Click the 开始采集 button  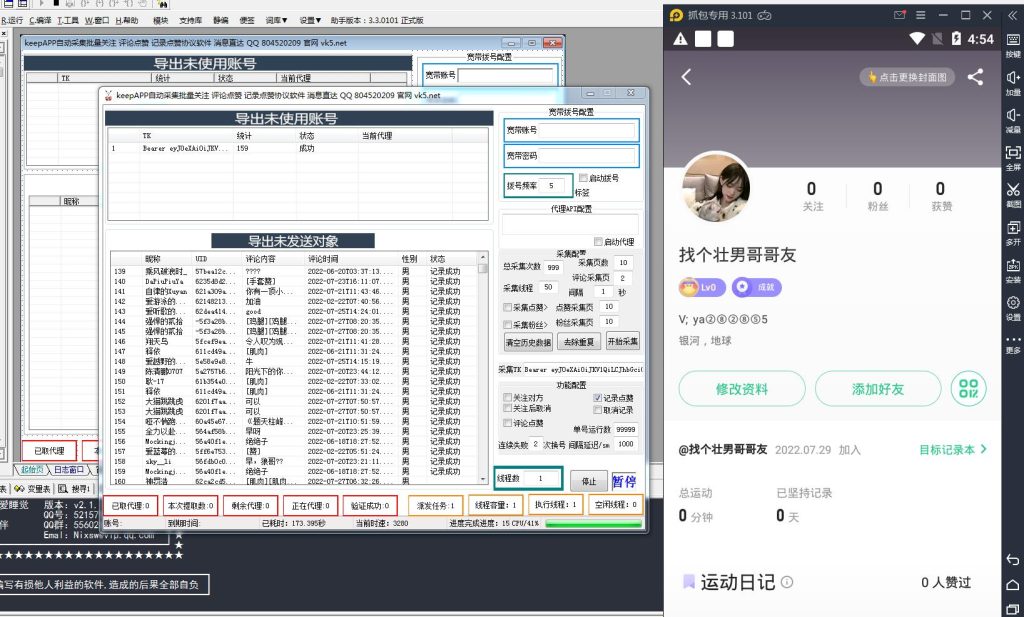(x=623, y=341)
